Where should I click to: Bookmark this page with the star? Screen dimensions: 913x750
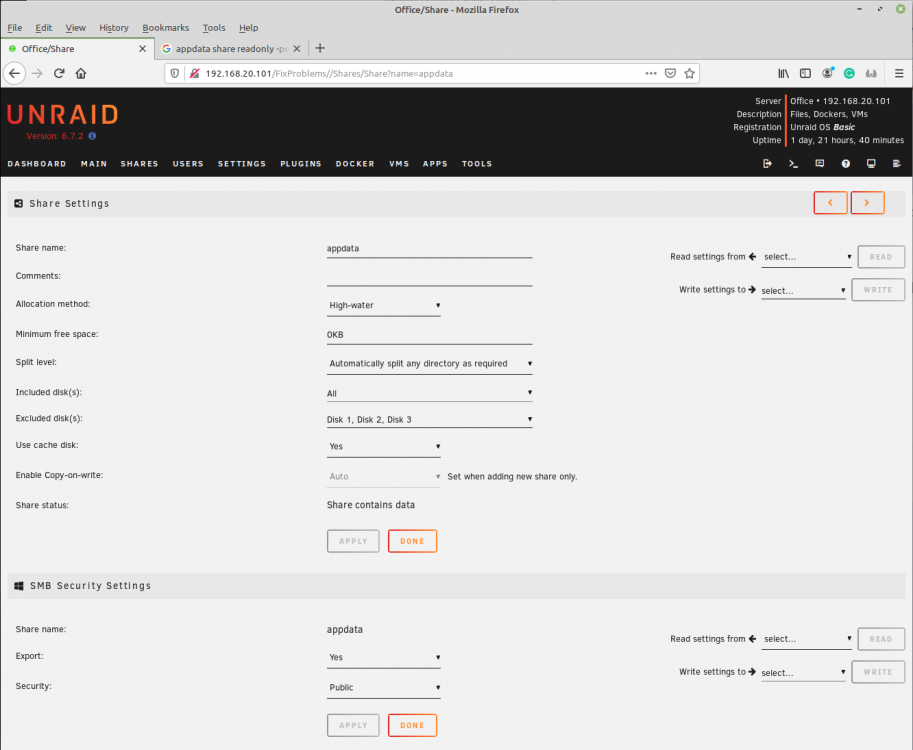click(x=689, y=73)
